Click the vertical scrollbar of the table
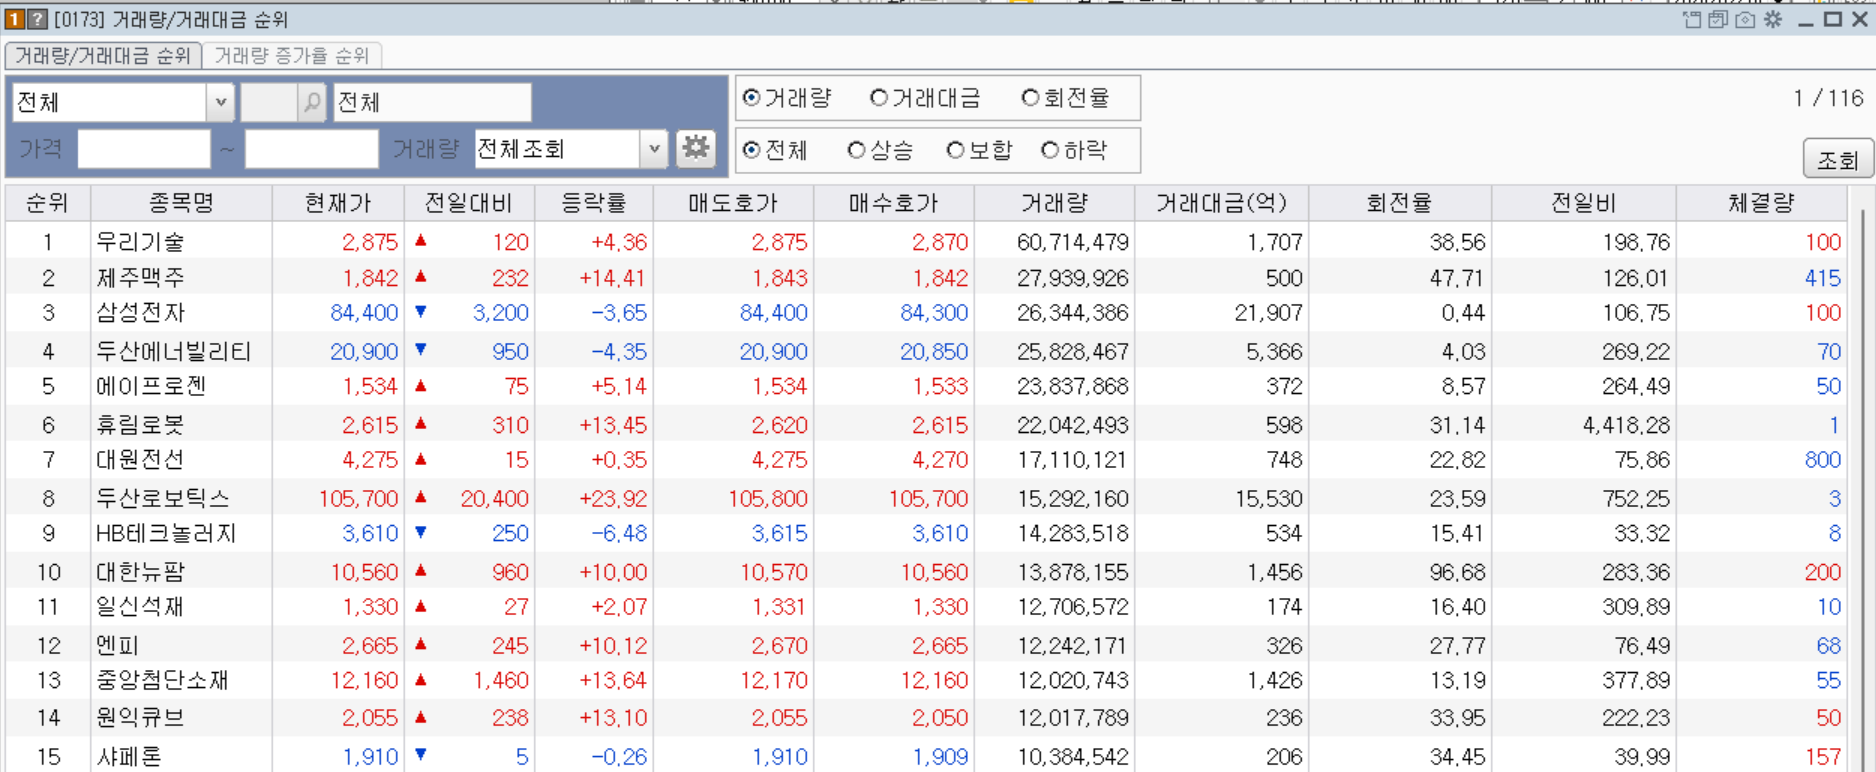Viewport: 1876px width, 772px height. pyautogui.click(x=1861, y=490)
